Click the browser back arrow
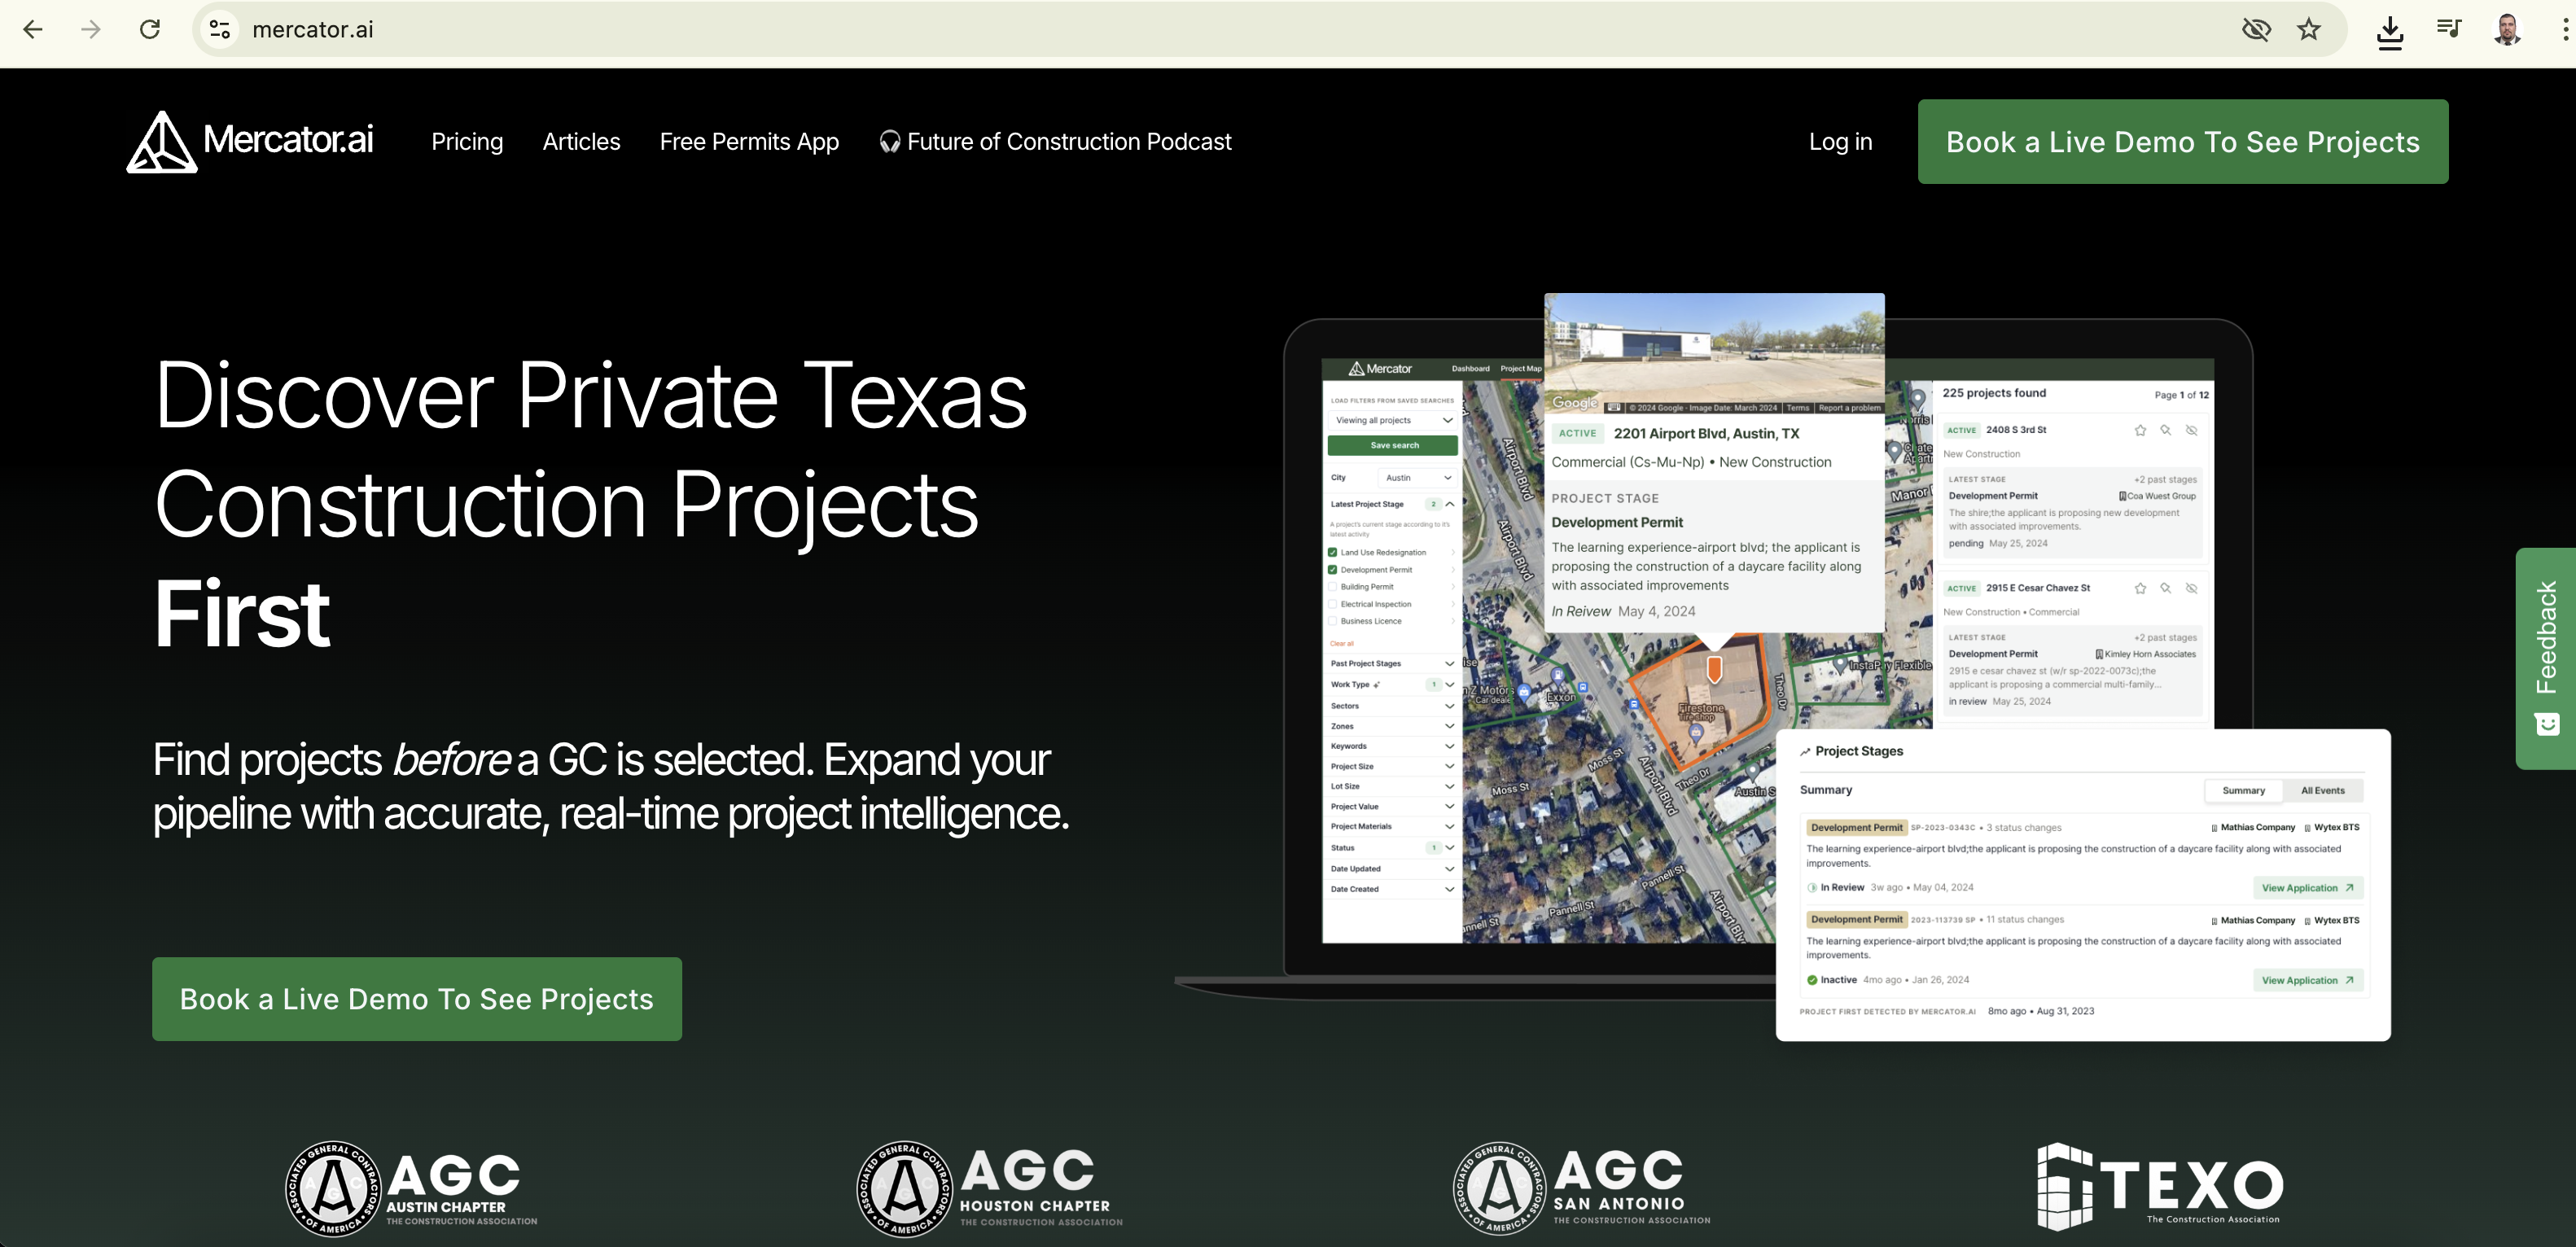2576x1247 pixels. pyautogui.click(x=33, y=29)
